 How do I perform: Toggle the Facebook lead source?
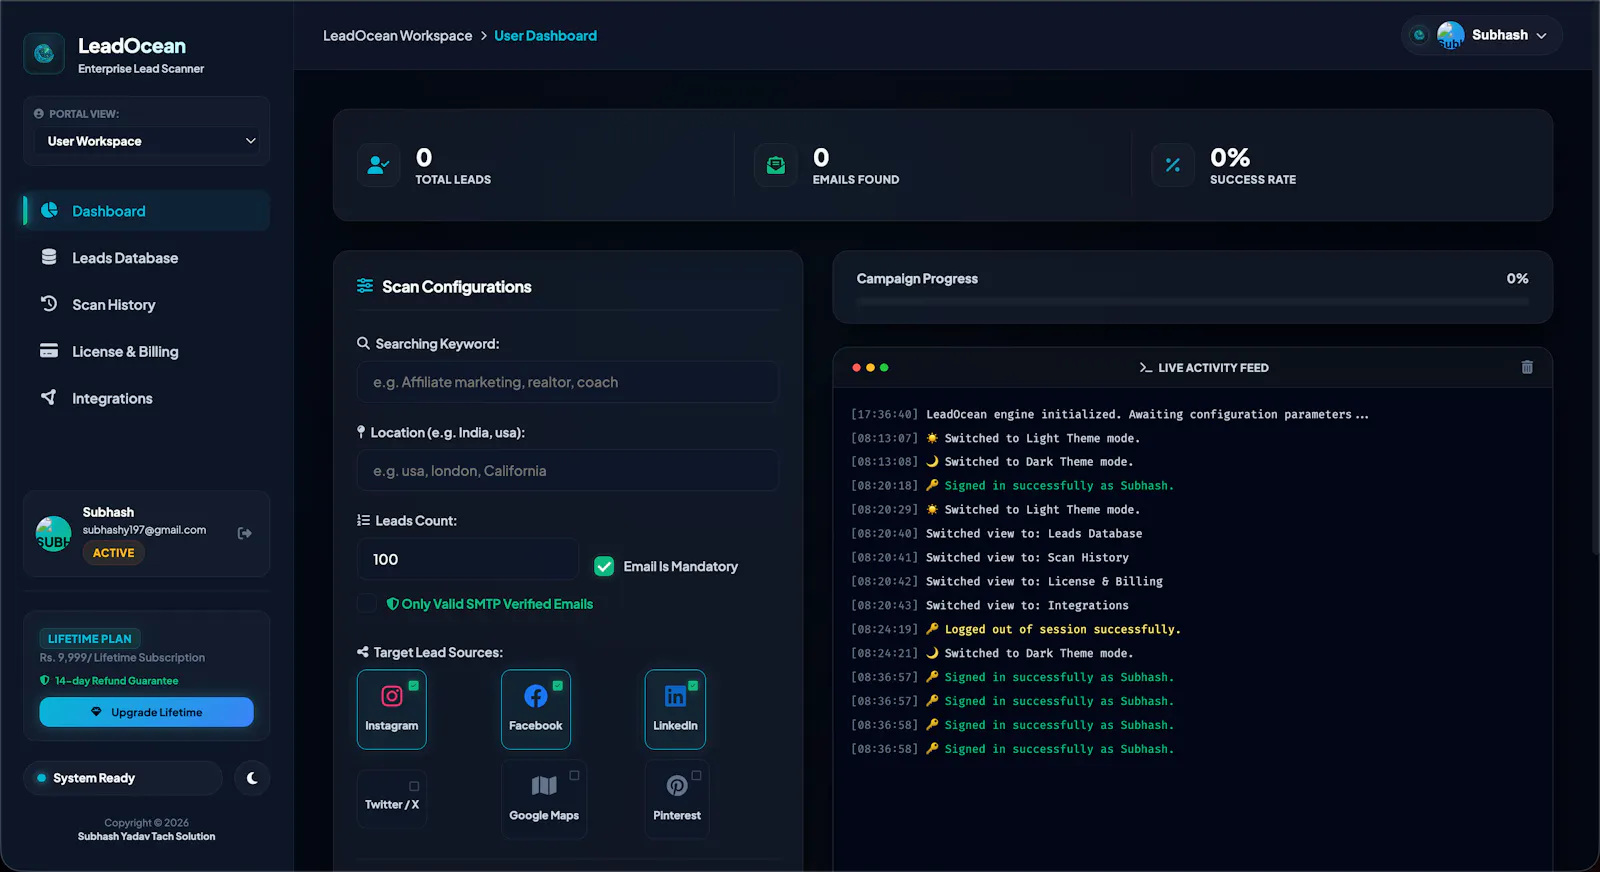536,709
